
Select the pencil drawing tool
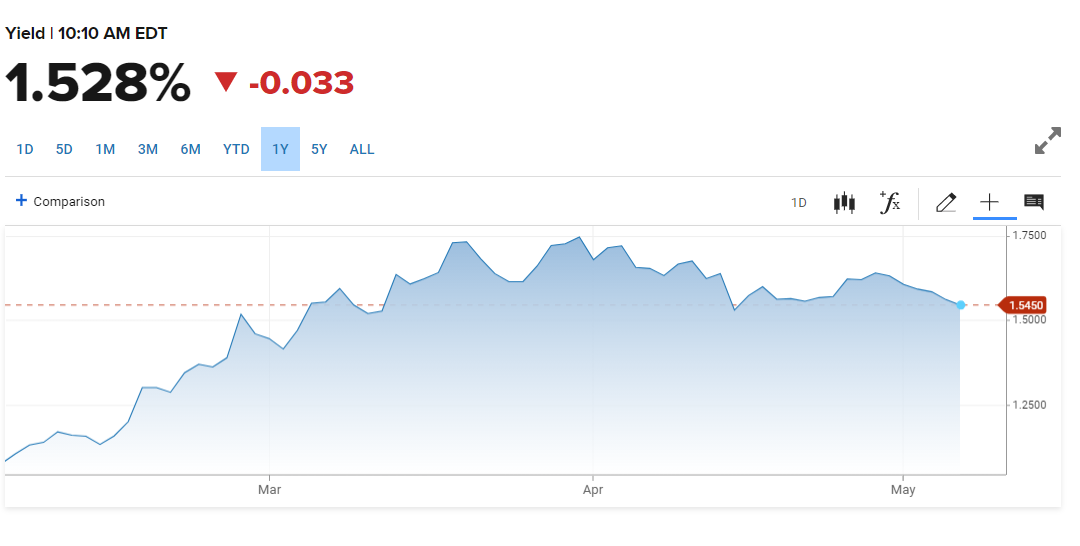(x=945, y=202)
